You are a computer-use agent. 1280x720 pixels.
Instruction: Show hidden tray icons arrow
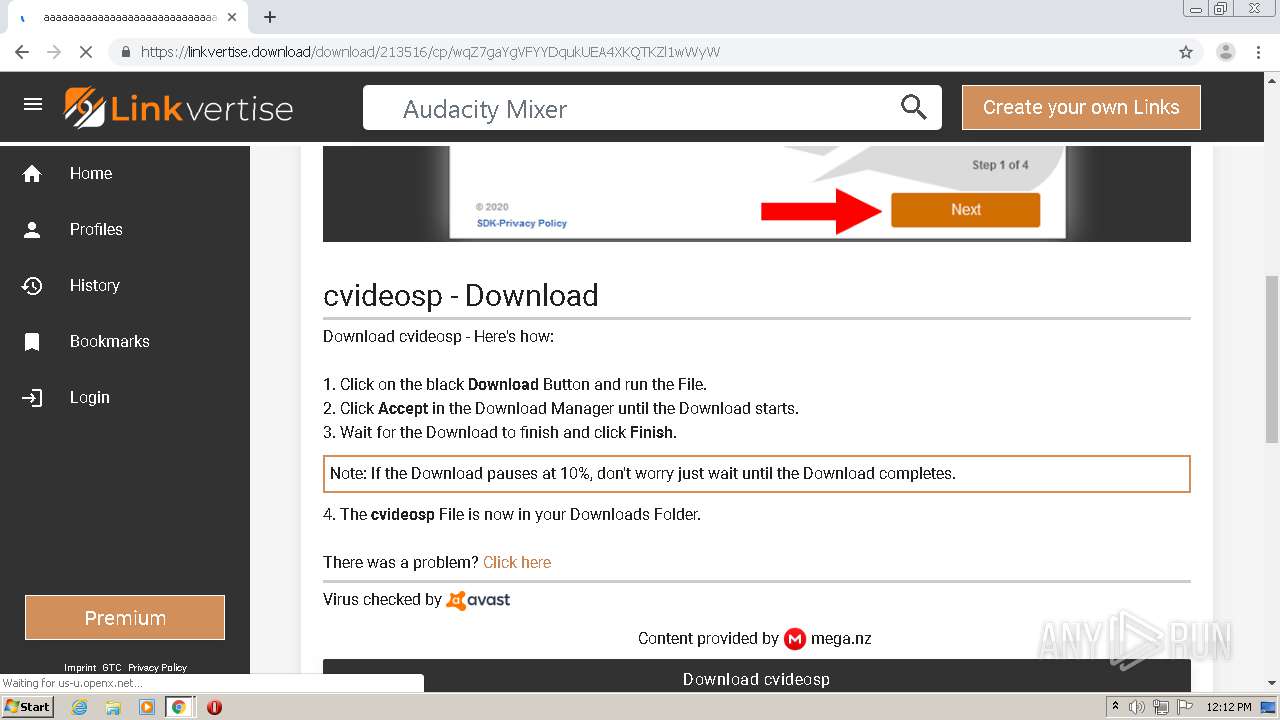click(1116, 707)
